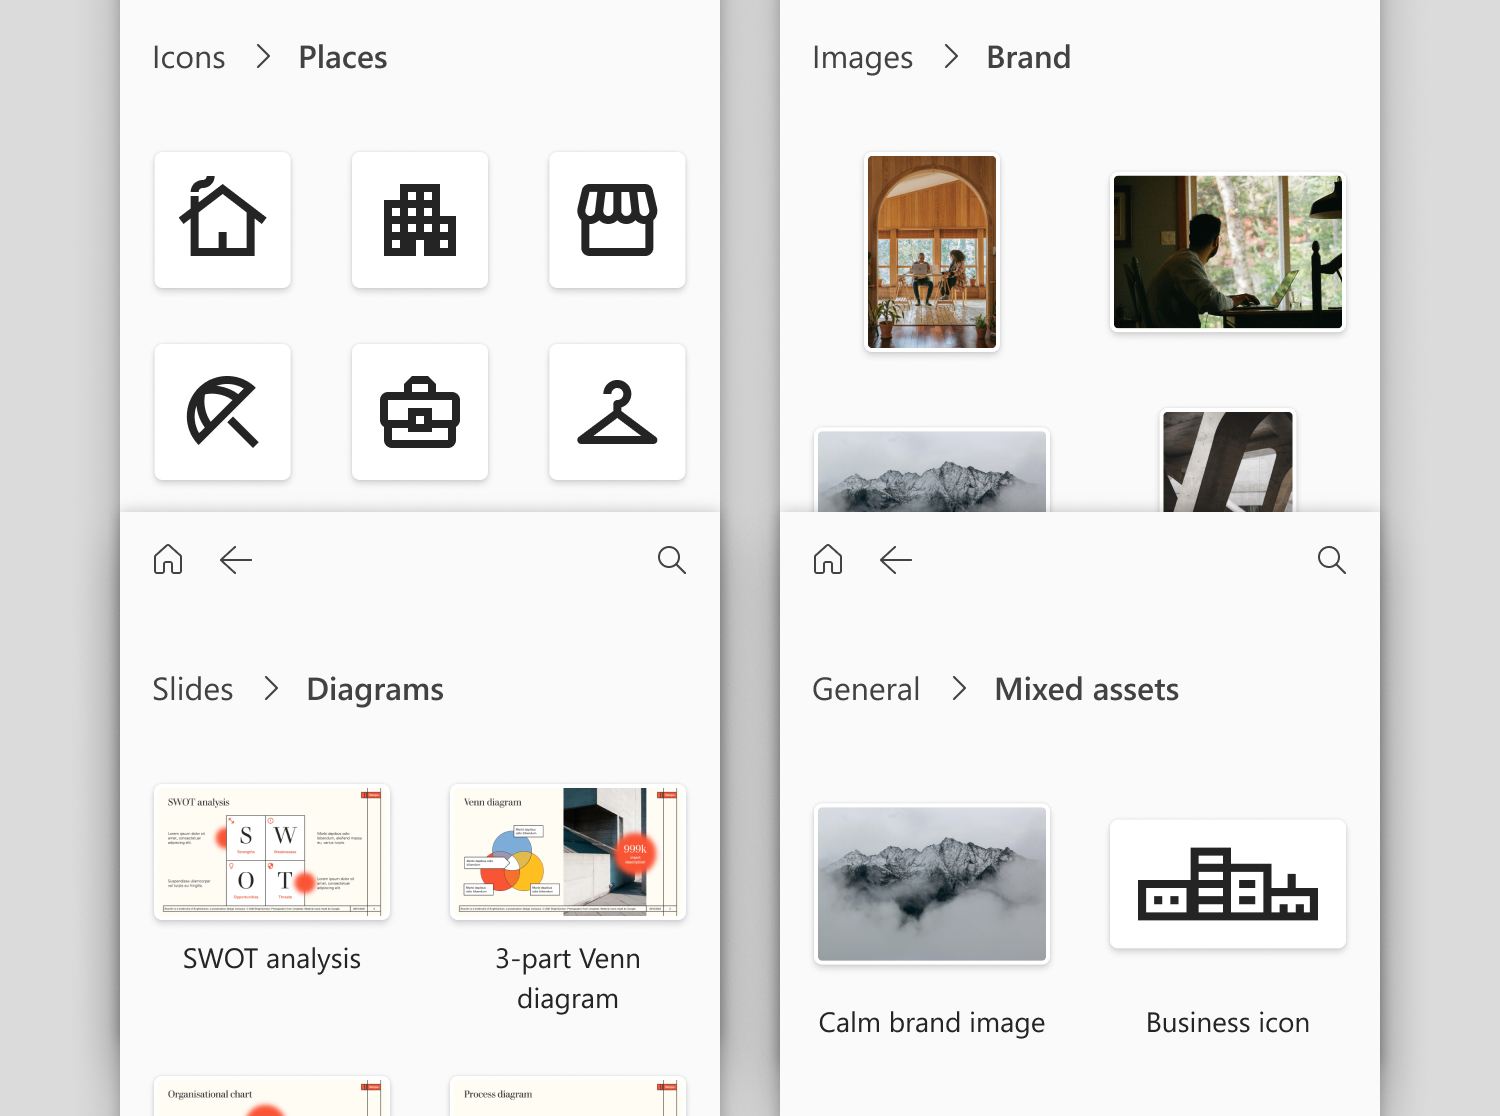This screenshot has height=1116, width=1500.
Task: Pick the snowy mountain image under Brand
Action: click(932, 470)
